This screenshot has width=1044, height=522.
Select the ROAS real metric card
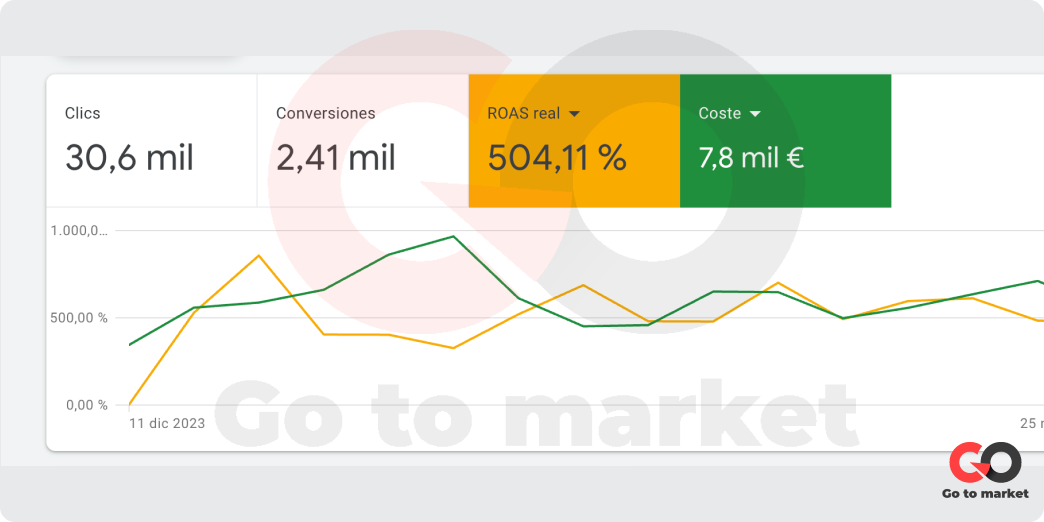pos(574,140)
